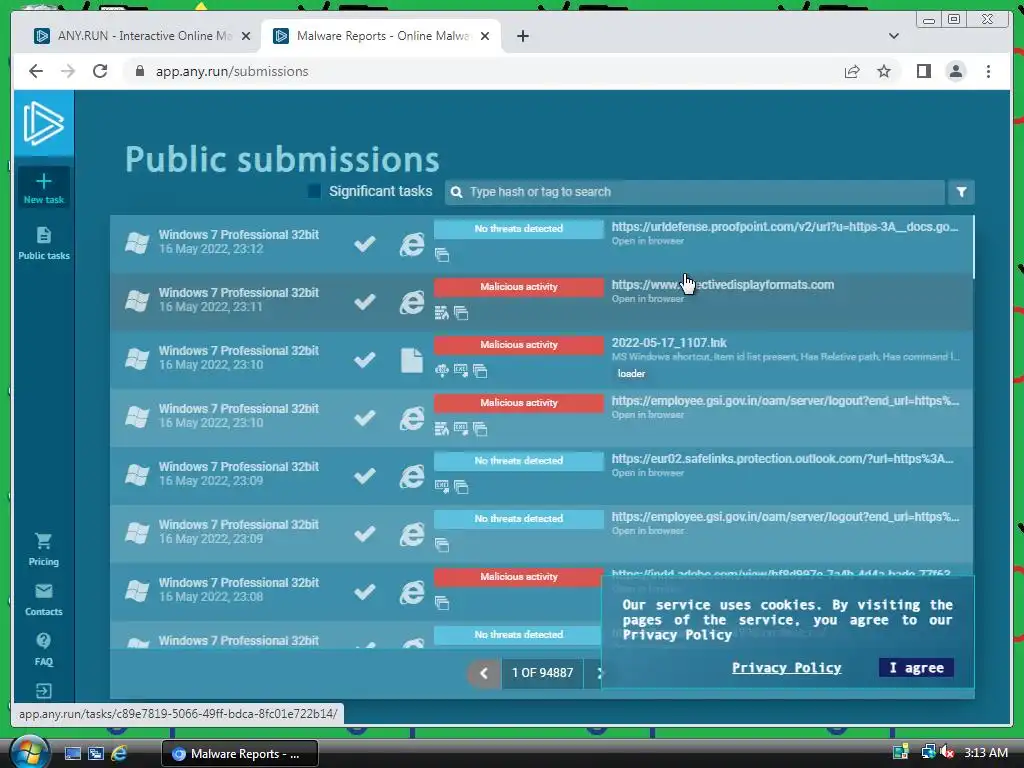Click the 'loader' tag on the .lnk row
Viewport: 1024px width, 768px height.
631,374
